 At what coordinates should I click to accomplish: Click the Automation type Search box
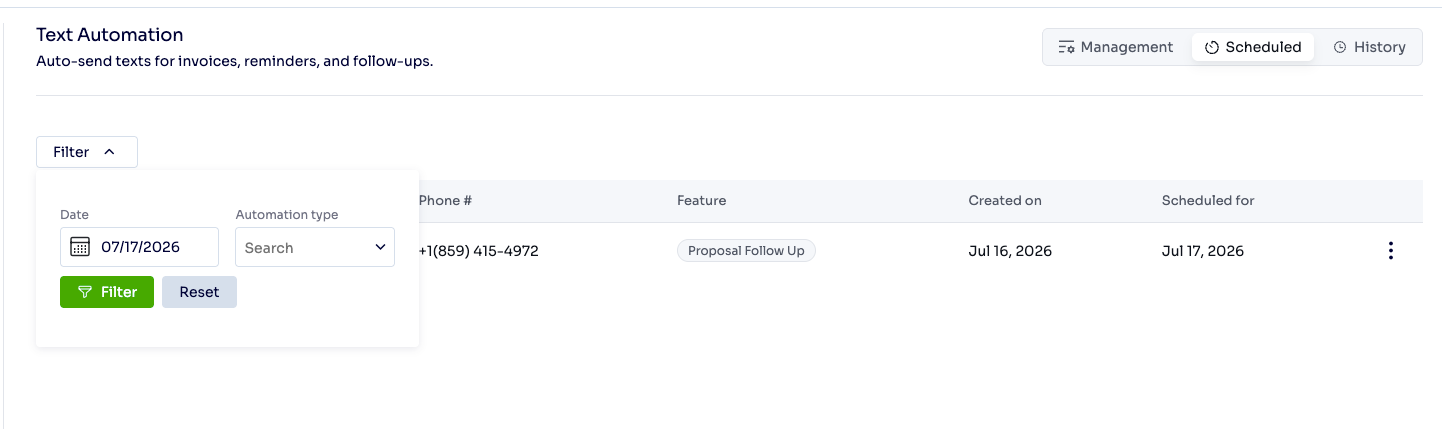pos(315,247)
